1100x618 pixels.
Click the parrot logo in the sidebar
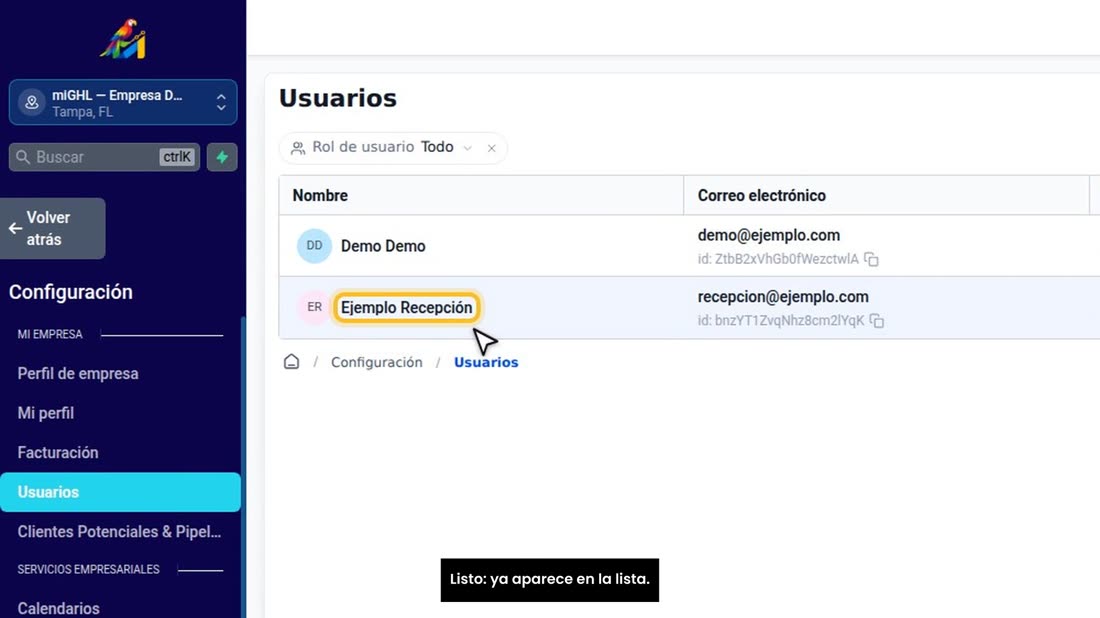click(x=123, y=39)
